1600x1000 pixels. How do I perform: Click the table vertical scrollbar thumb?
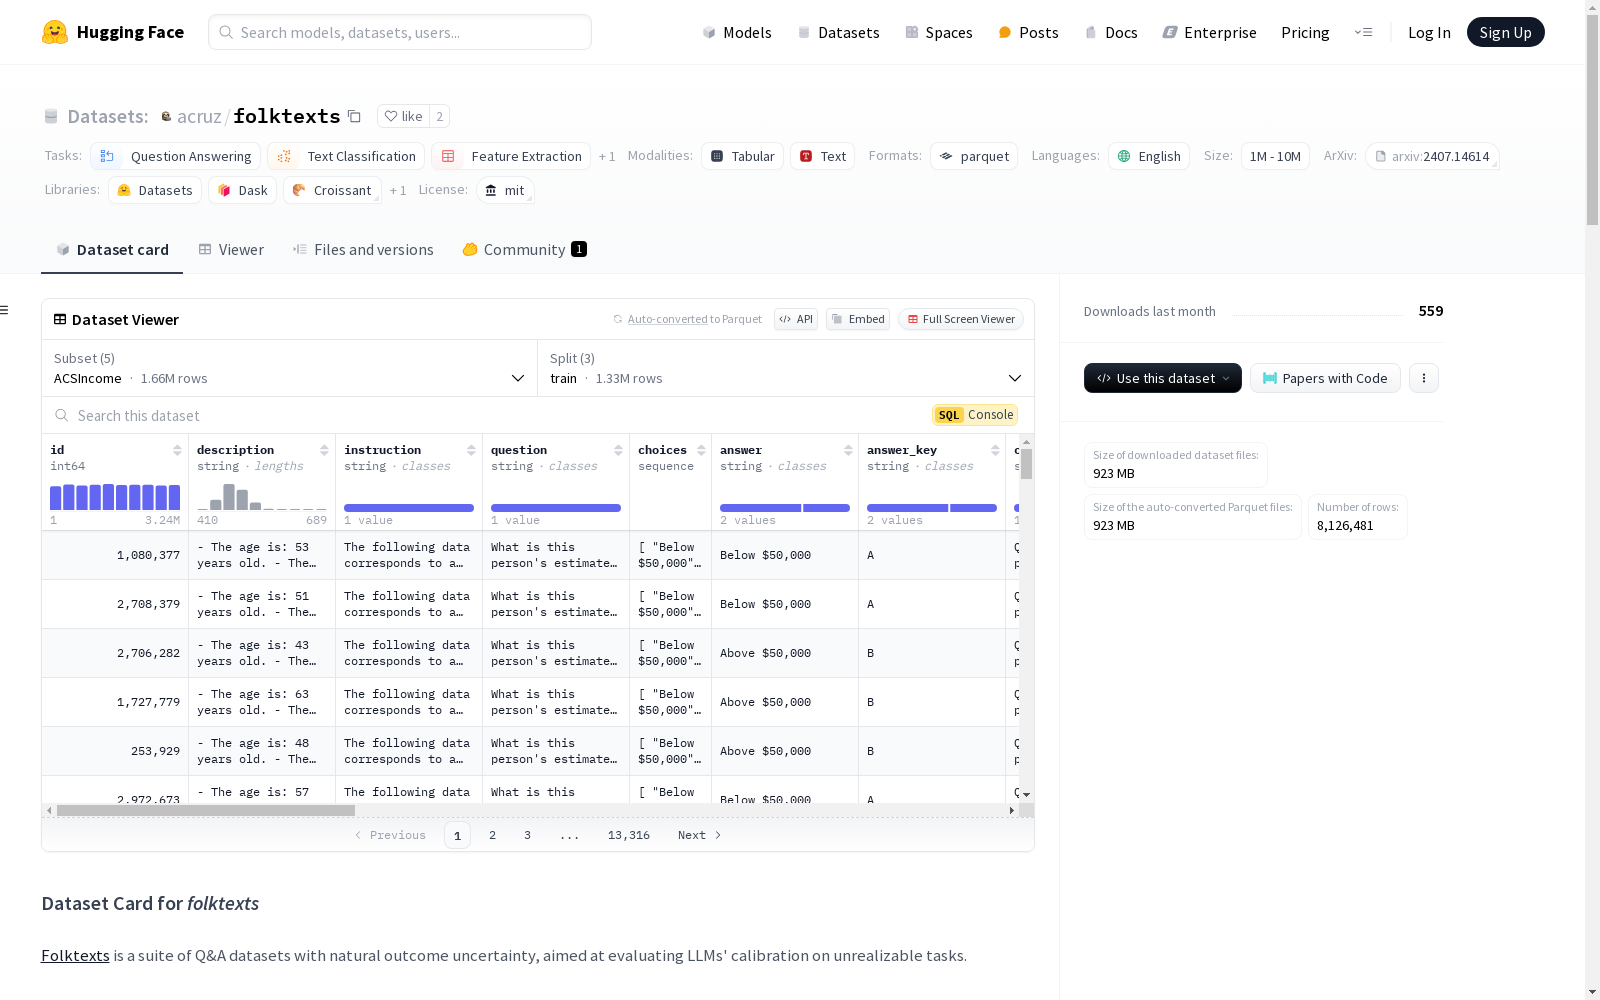[1026, 464]
